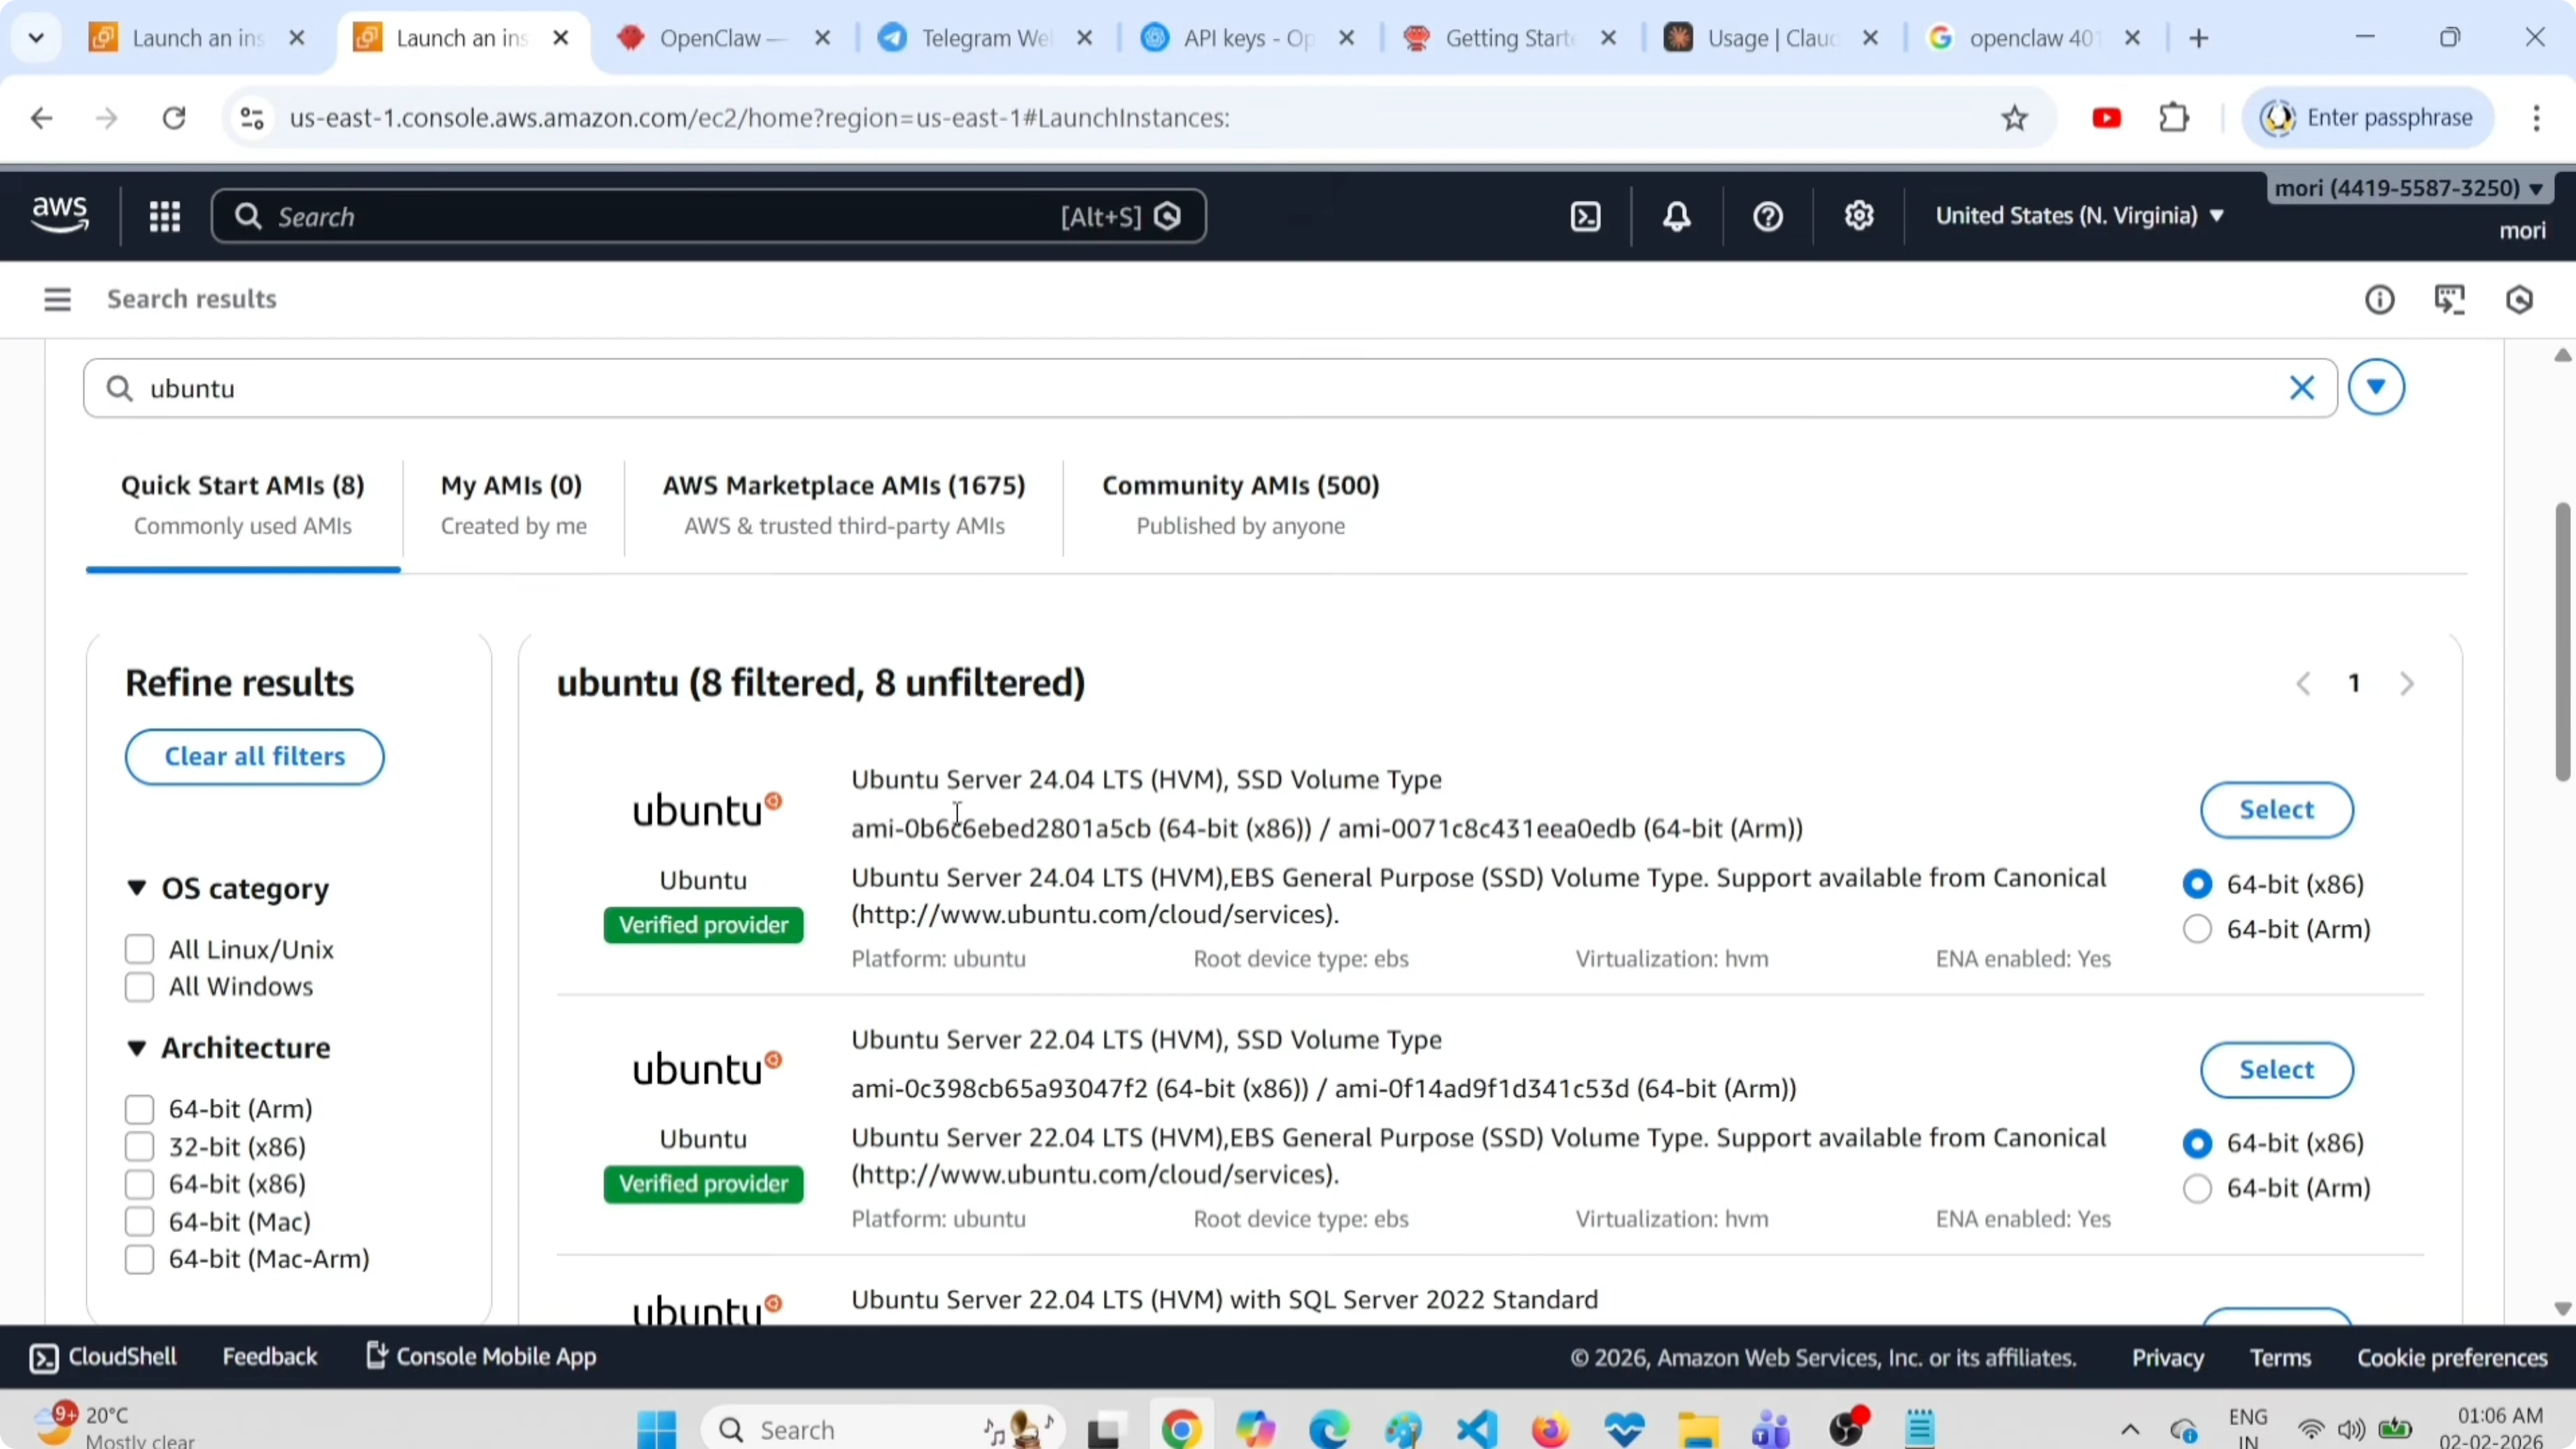Click the info icon near Search results
The image size is (2576, 1449).
tap(2380, 299)
